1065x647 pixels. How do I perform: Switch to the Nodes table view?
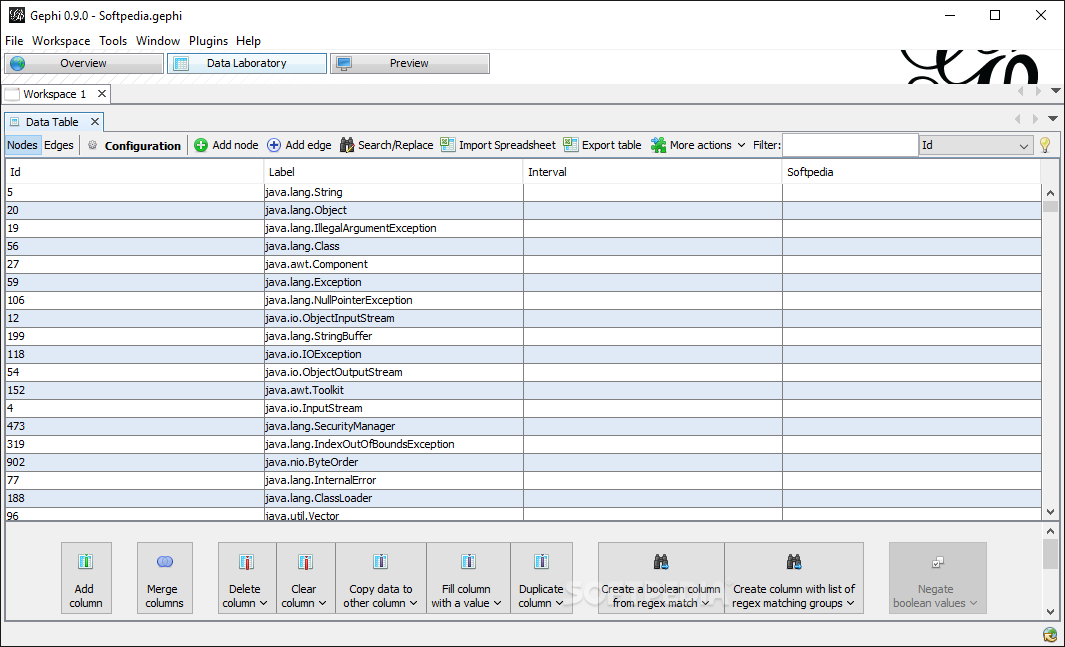tap(22, 145)
